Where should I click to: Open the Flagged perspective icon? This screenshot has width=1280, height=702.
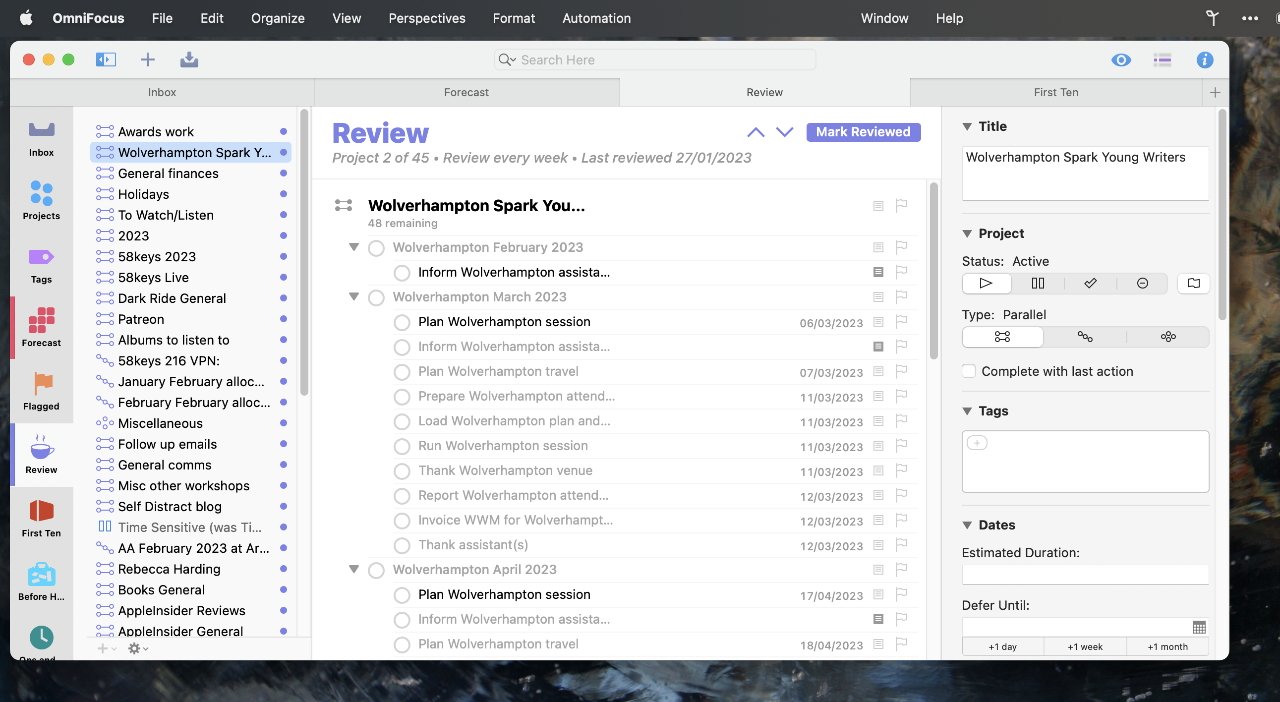(41, 390)
